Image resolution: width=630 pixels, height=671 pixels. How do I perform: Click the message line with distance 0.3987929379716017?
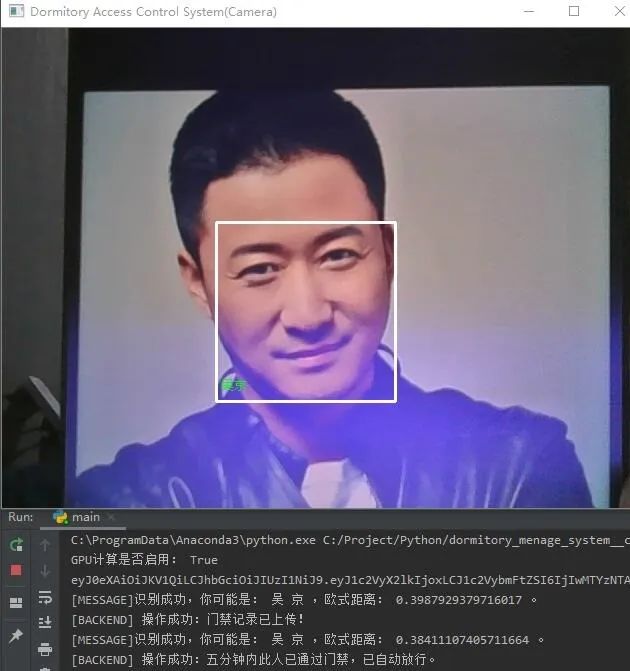click(x=303, y=600)
